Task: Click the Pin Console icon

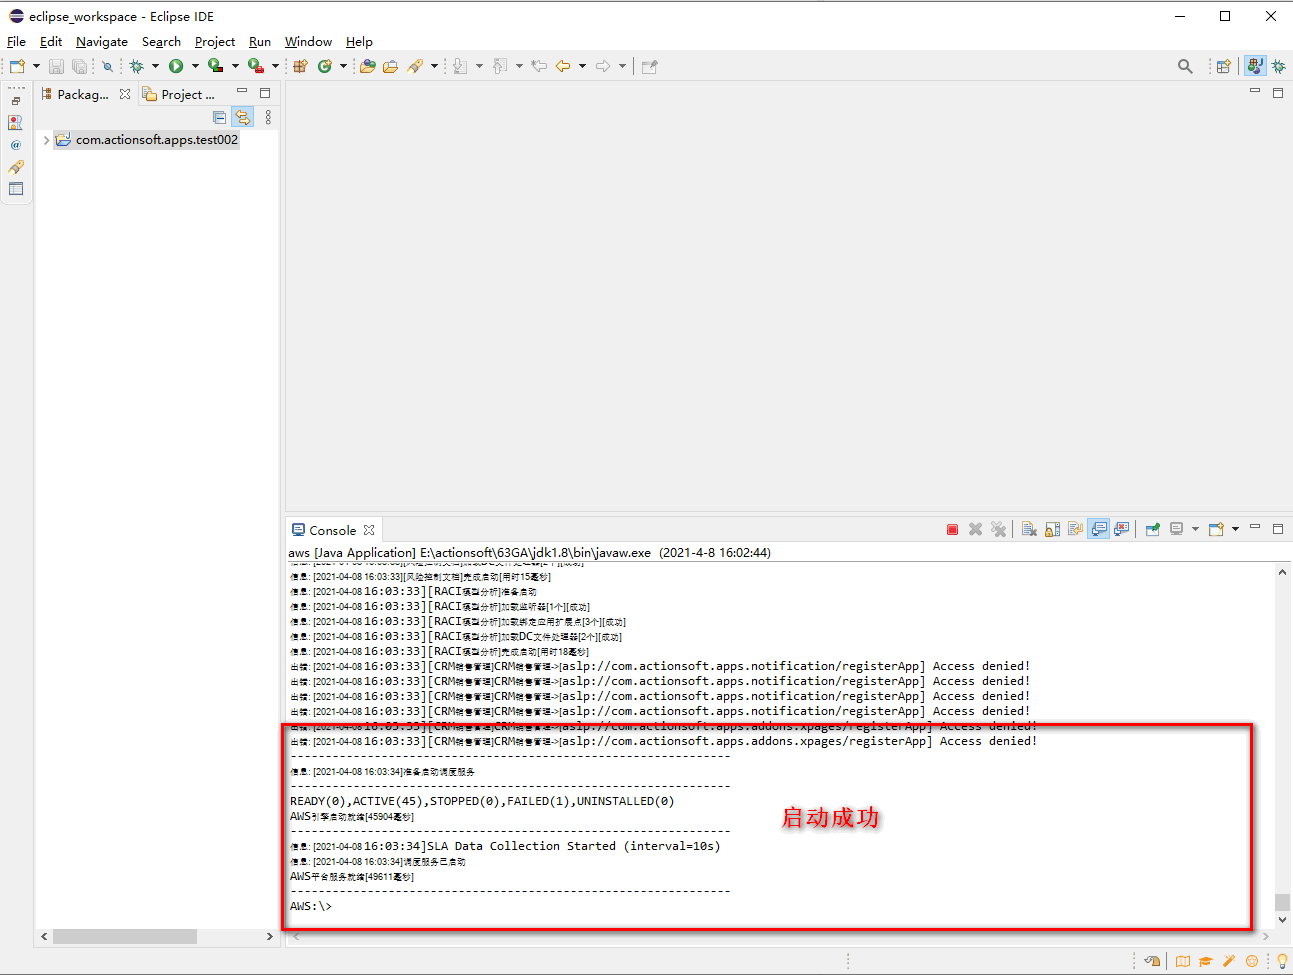Action: click(1153, 530)
